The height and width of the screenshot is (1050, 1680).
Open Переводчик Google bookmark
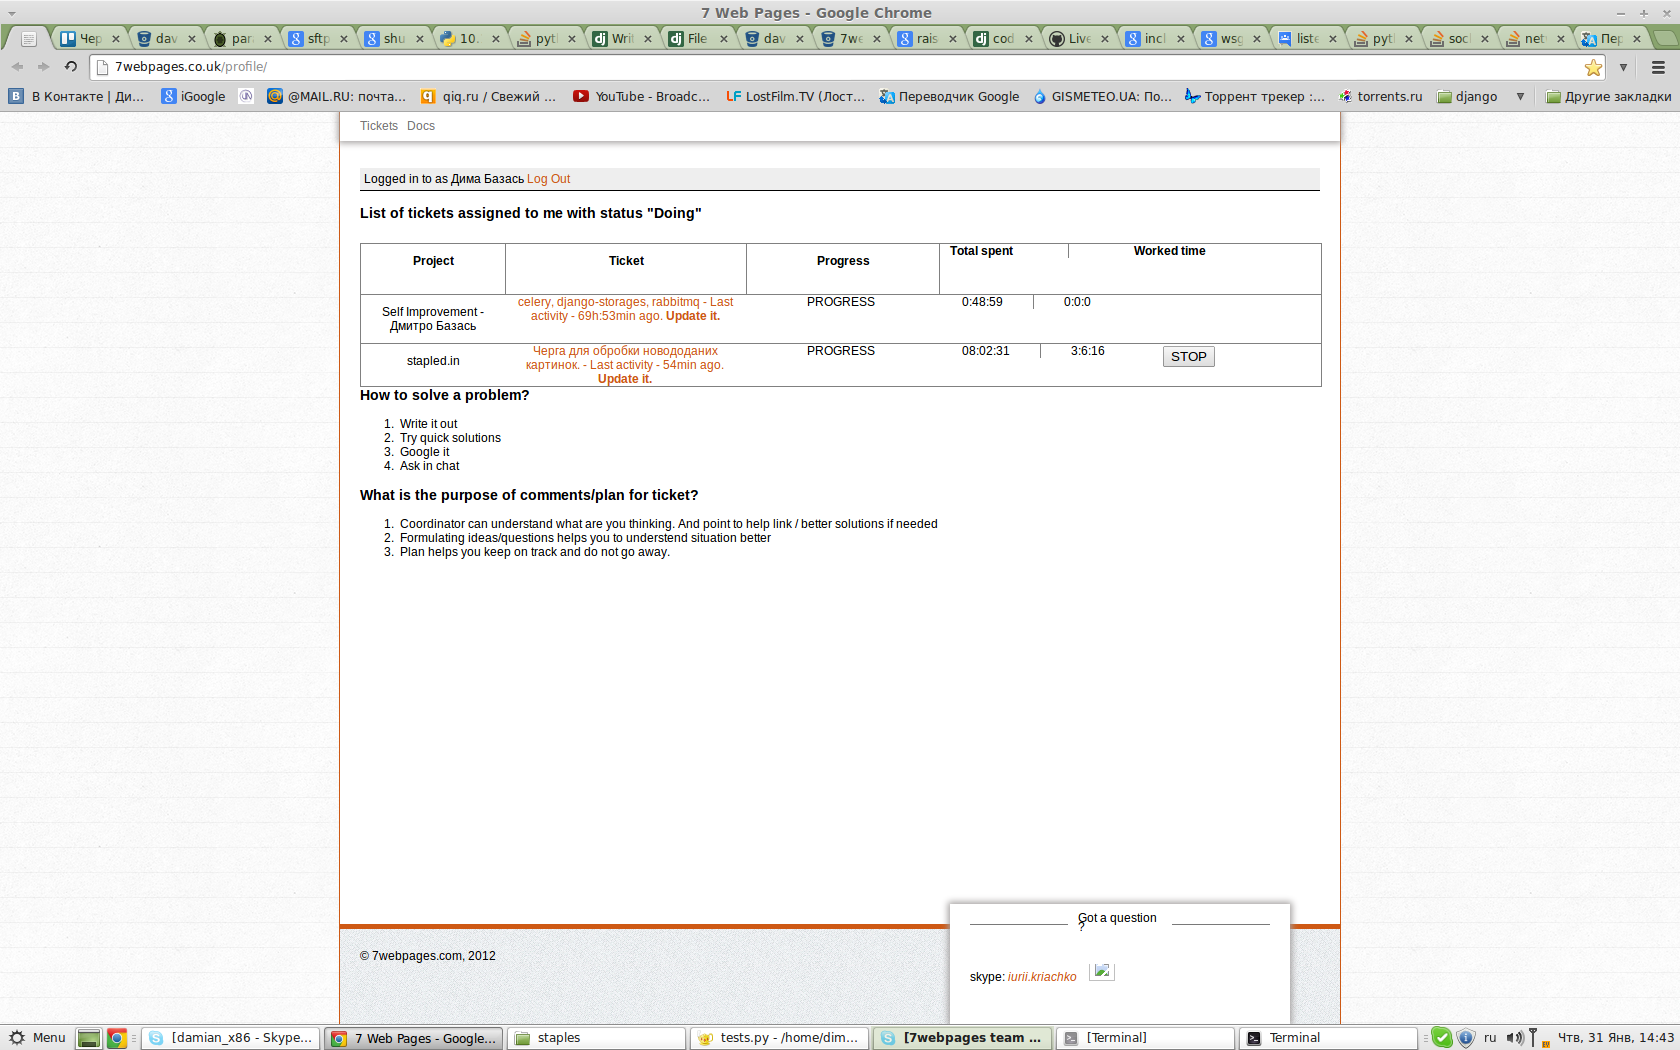(949, 96)
